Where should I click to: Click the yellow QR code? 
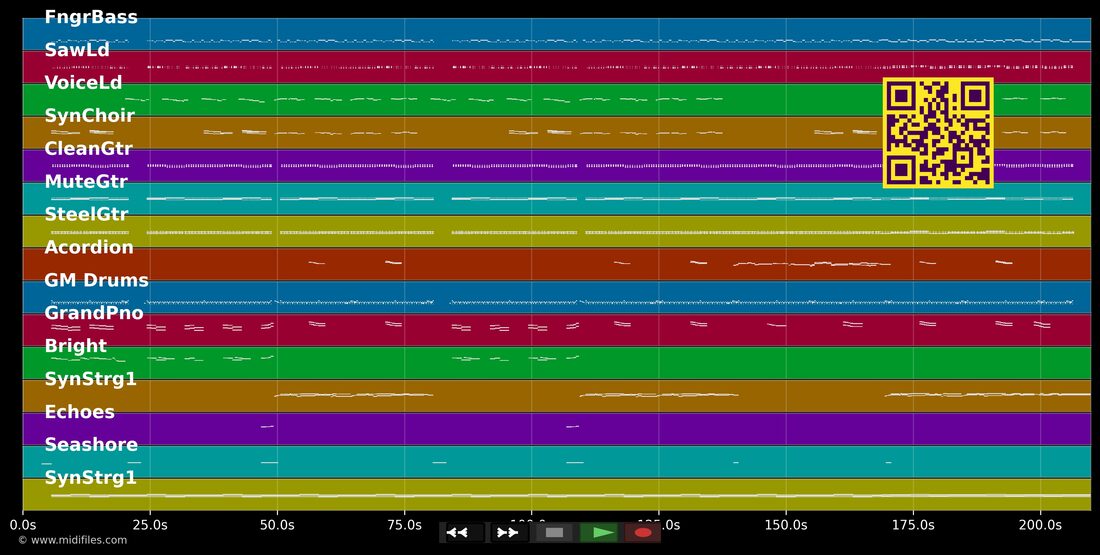pos(938,133)
